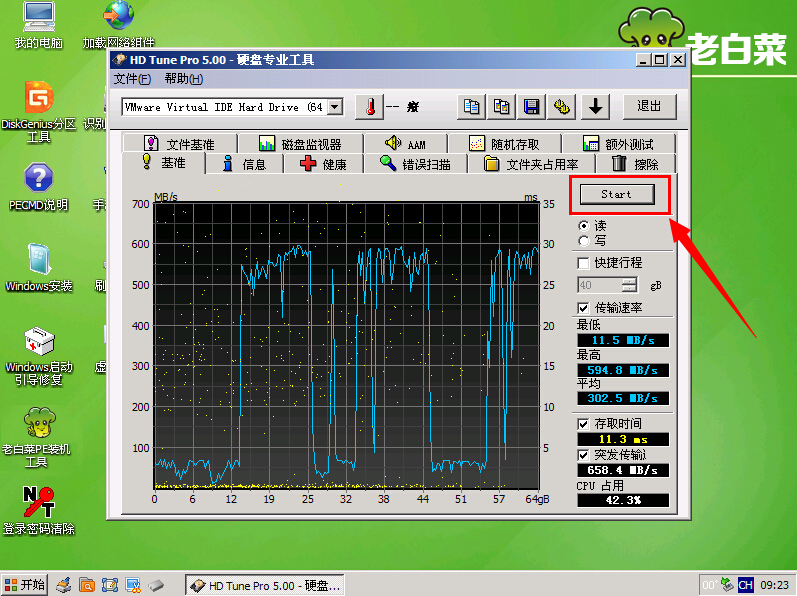The image size is (797, 596).
Task: Switch to the 随机存取 tab
Action: 505,144
